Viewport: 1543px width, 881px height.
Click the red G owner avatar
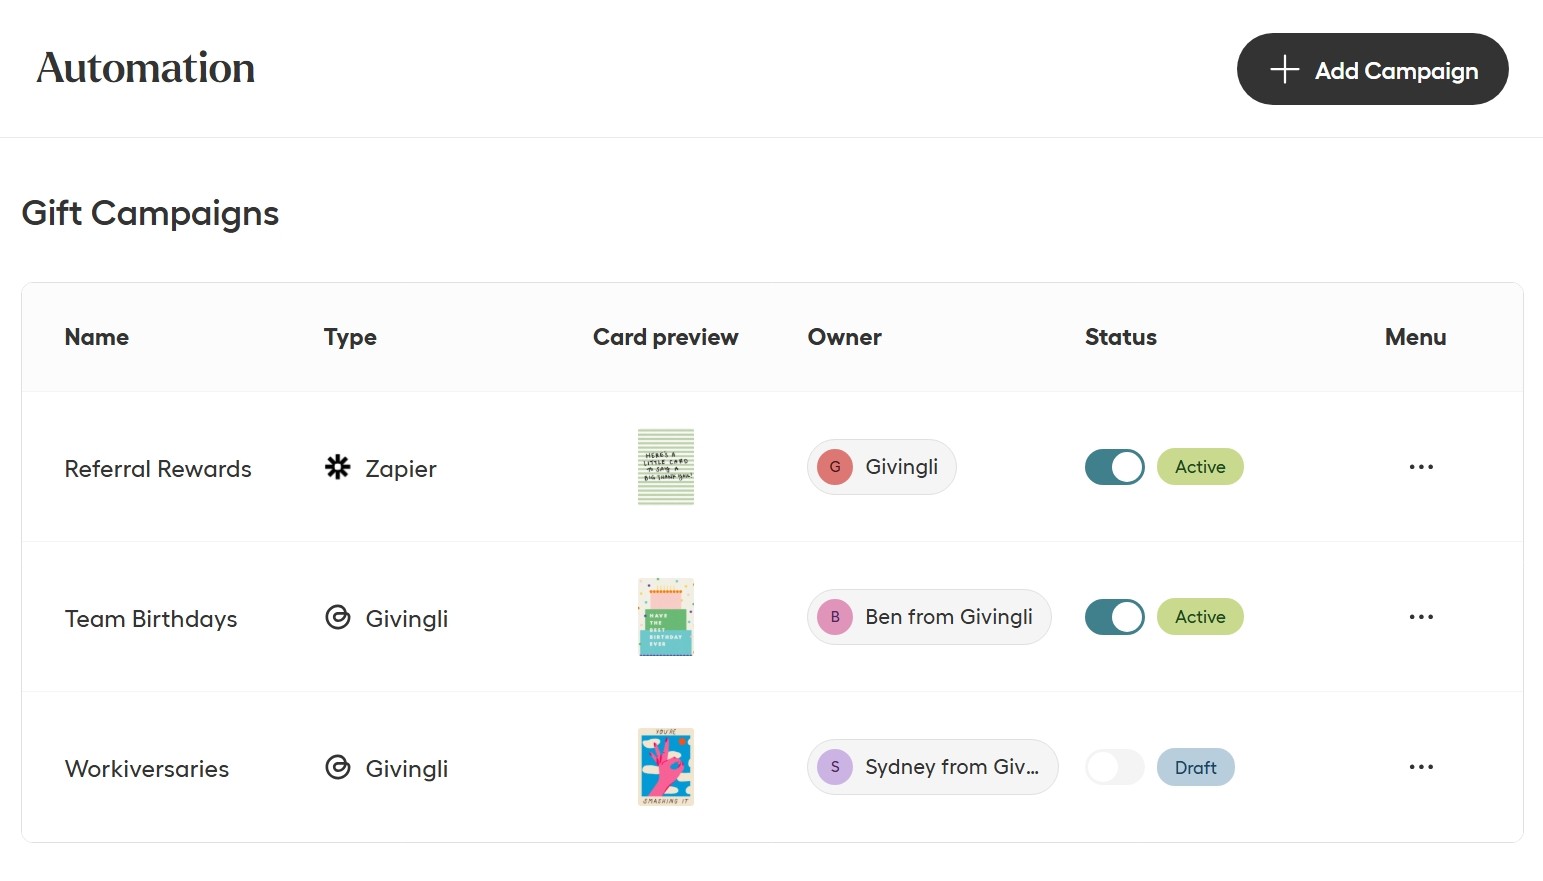(835, 467)
